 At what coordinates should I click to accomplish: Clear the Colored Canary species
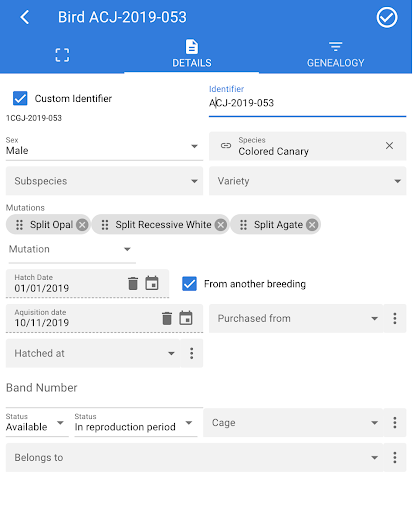(389, 146)
